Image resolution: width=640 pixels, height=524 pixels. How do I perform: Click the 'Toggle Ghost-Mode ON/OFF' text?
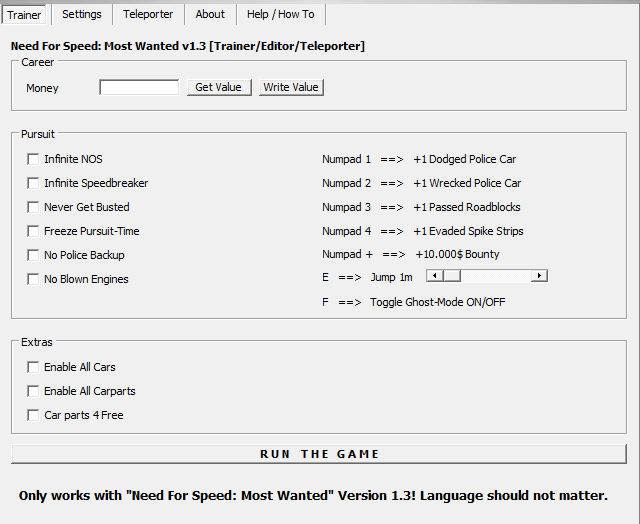point(438,302)
